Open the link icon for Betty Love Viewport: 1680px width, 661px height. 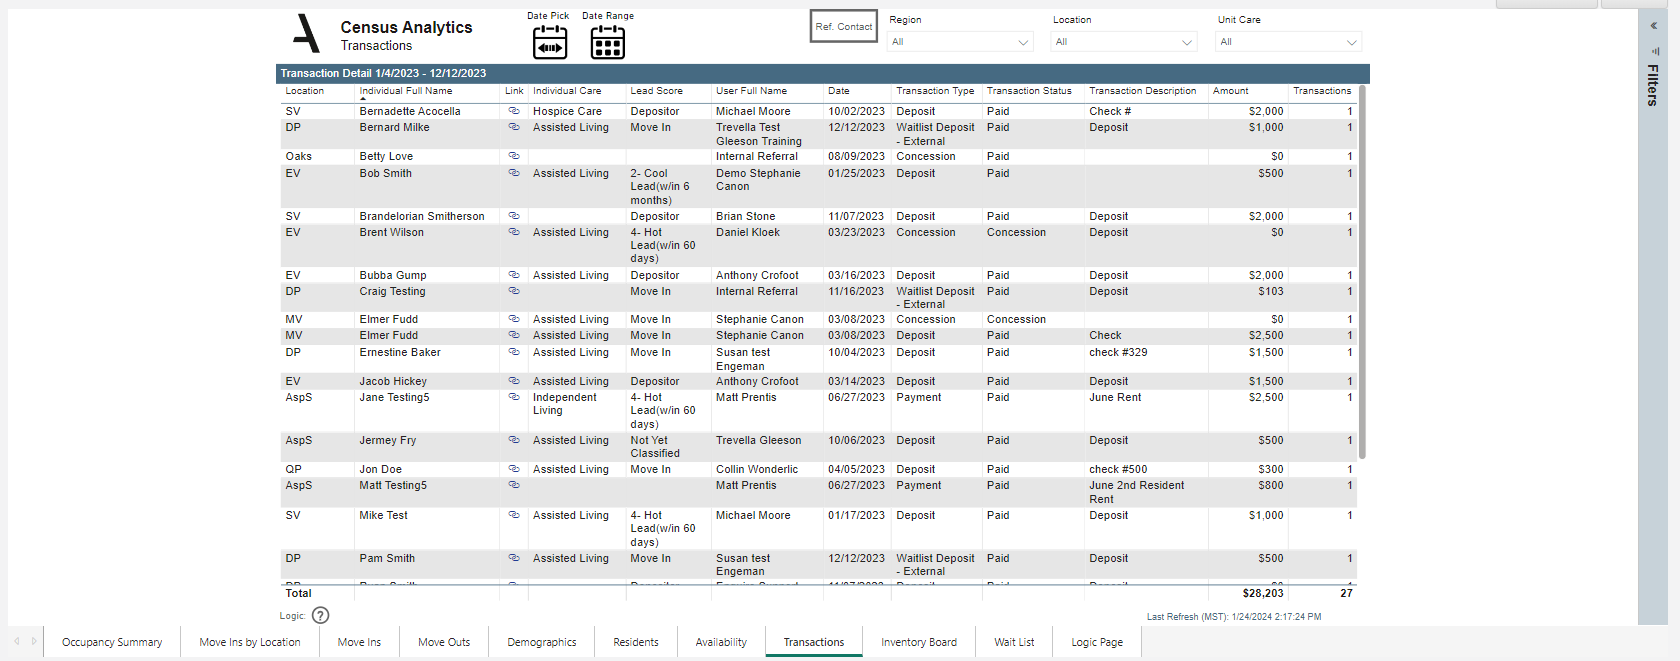coord(514,156)
